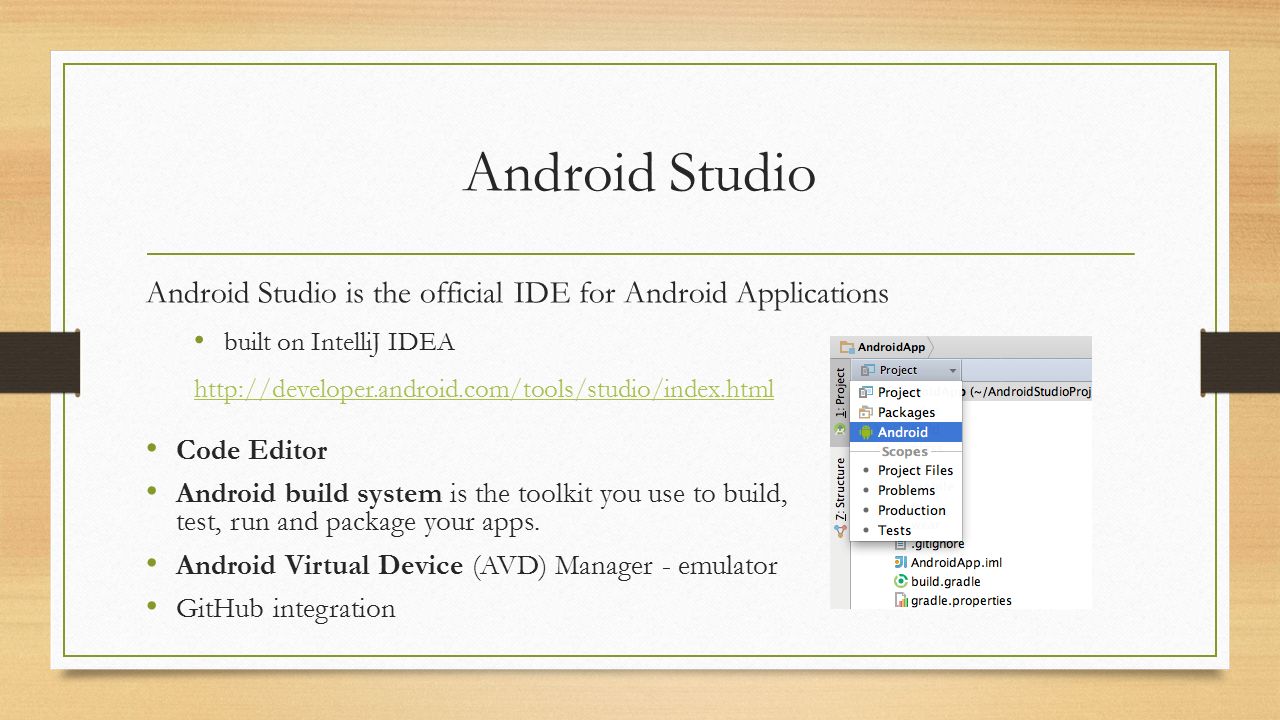Image resolution: width=1280 pixels, height=720 pixels.
Task: Click the Structure tab's tree icon
Action: pos(840,530)
